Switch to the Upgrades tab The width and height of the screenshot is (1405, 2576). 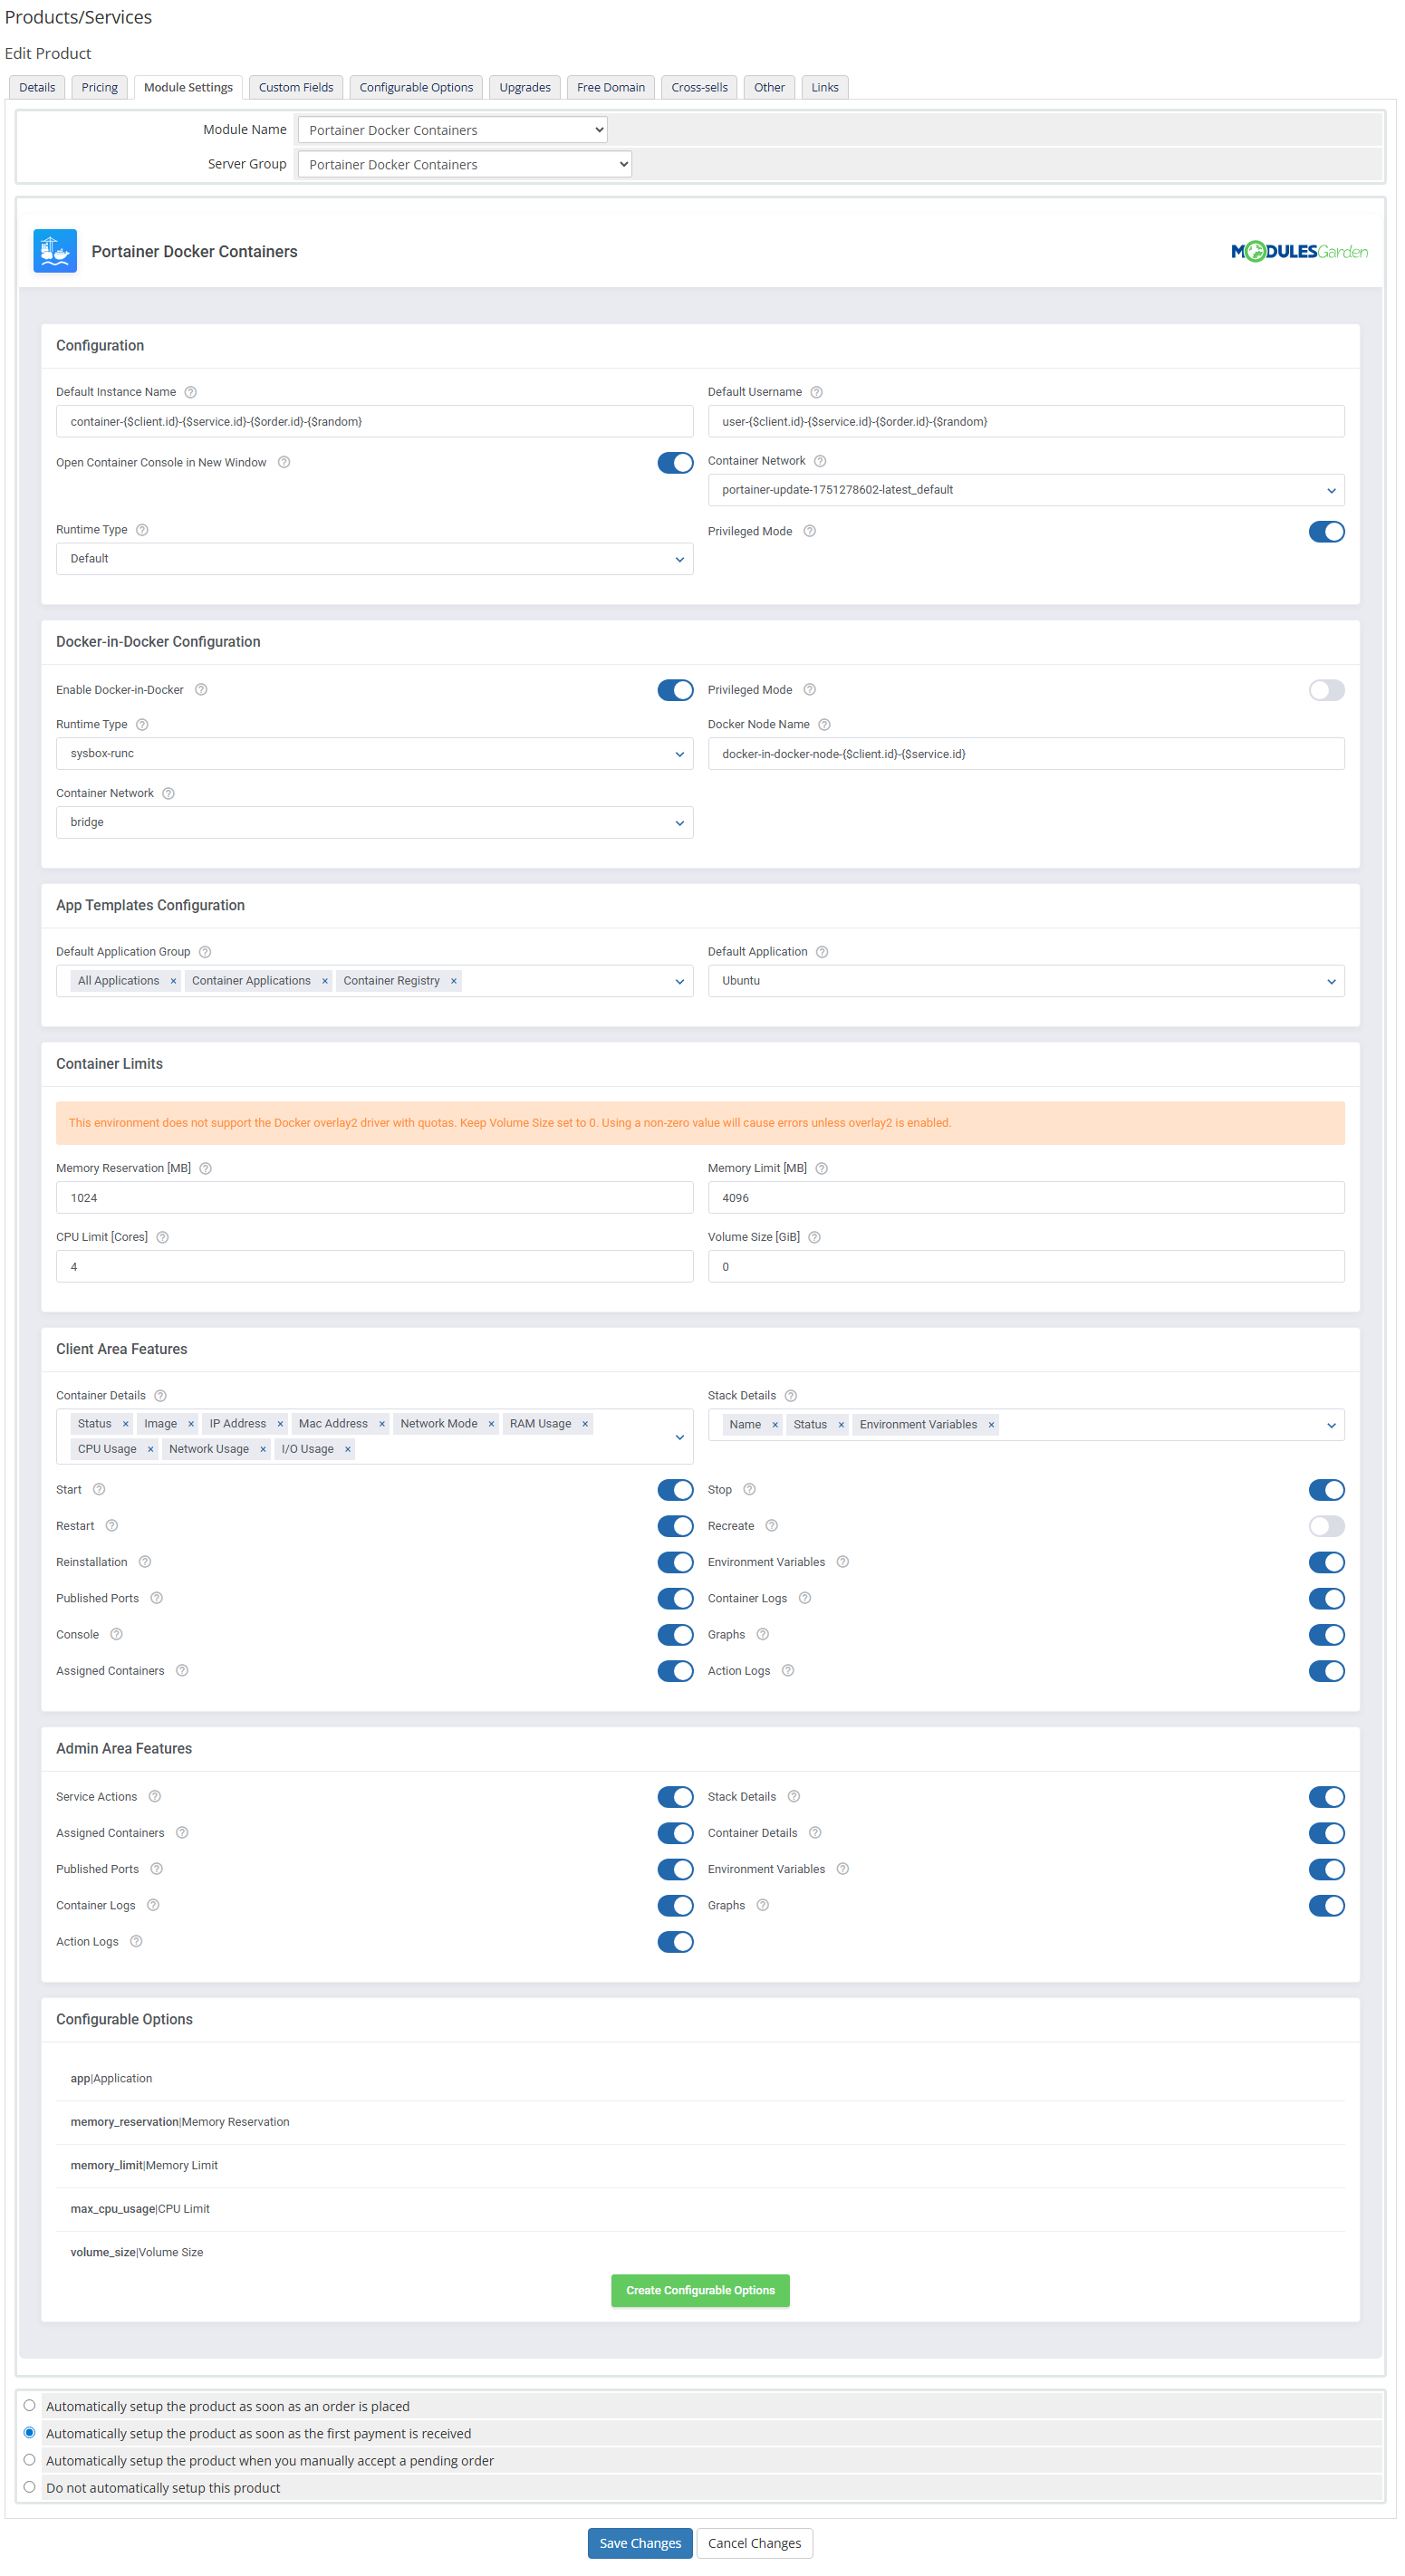point(525,87)
